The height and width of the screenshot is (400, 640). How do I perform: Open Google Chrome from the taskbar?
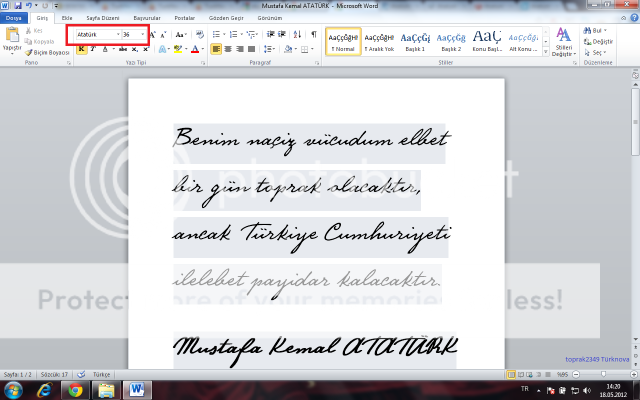[75, 390]
